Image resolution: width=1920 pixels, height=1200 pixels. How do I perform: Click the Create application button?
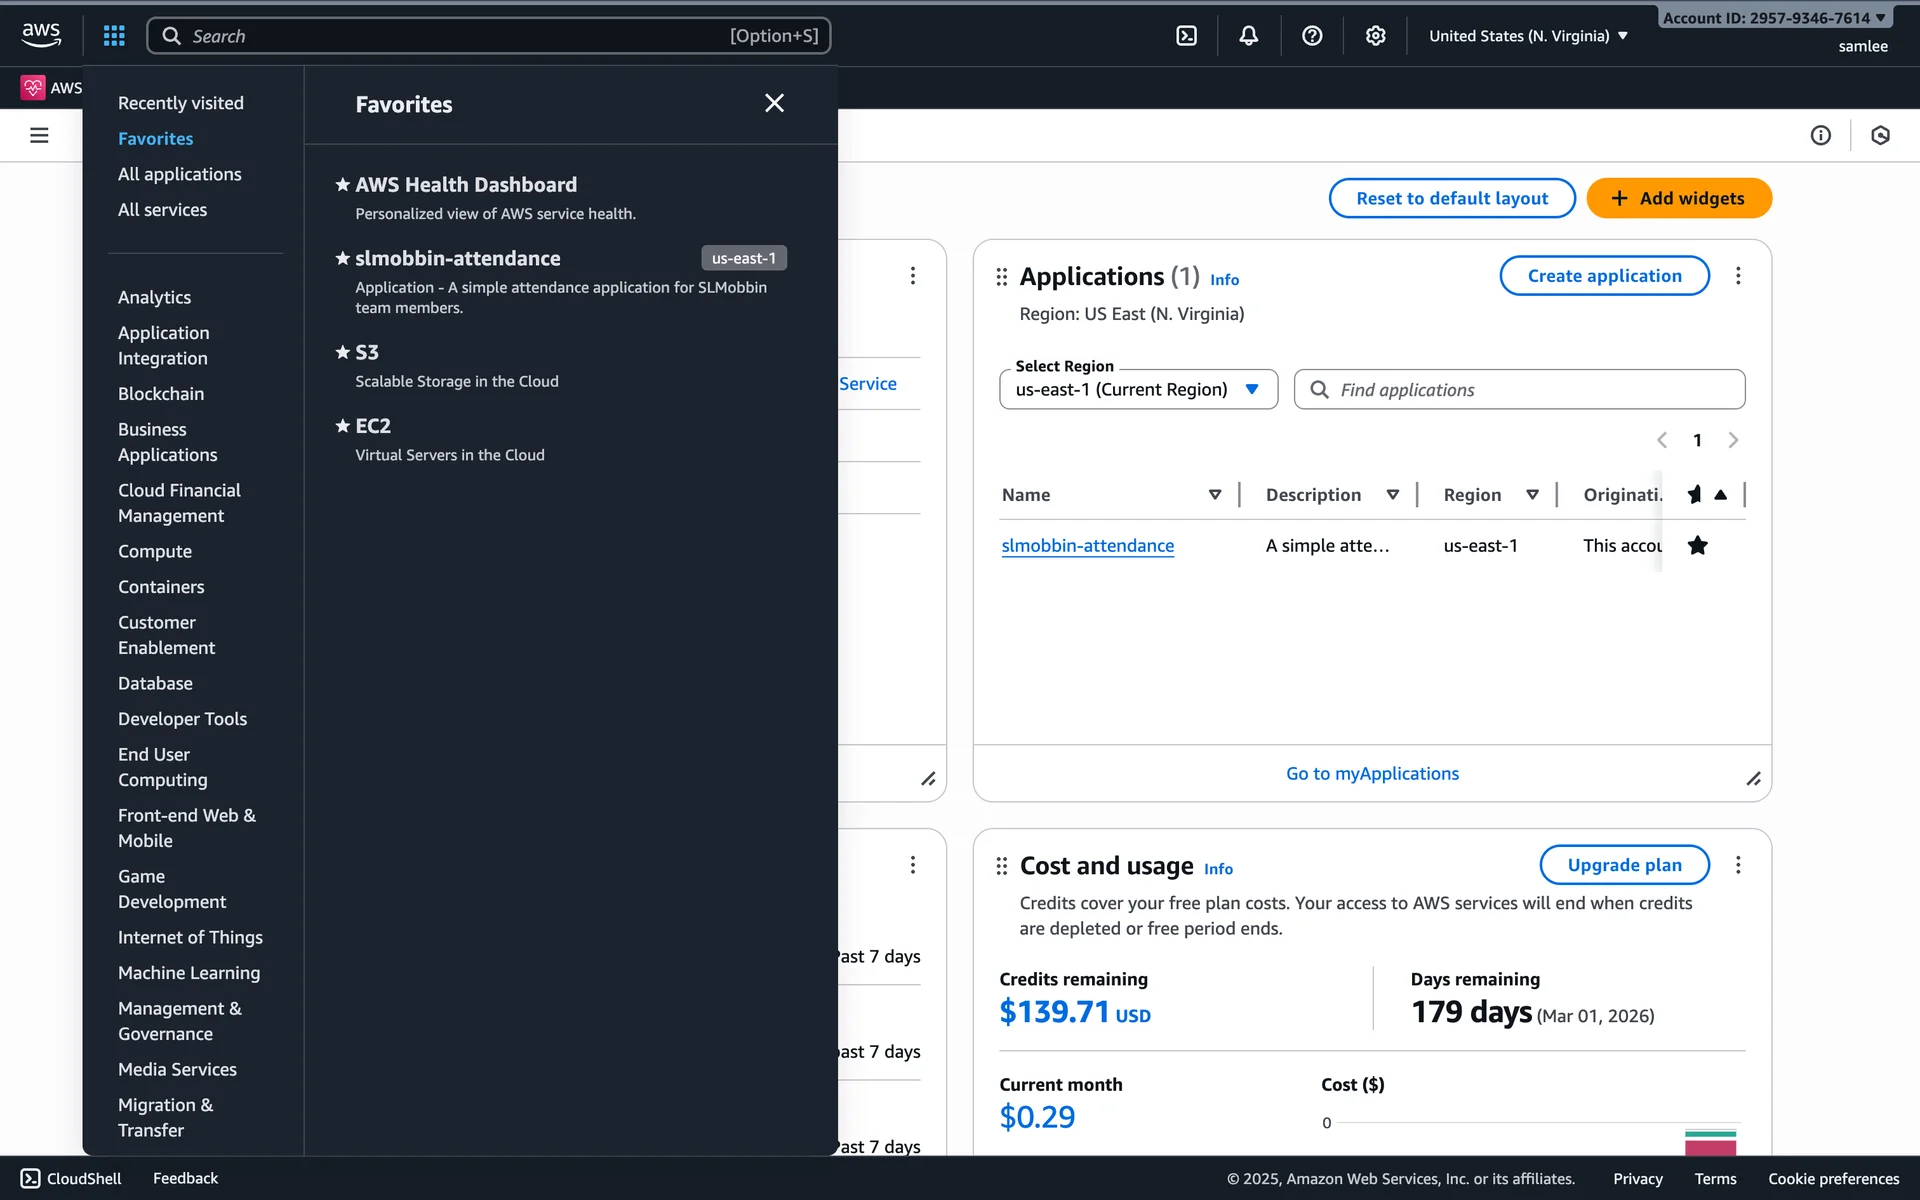(1604, 276)
